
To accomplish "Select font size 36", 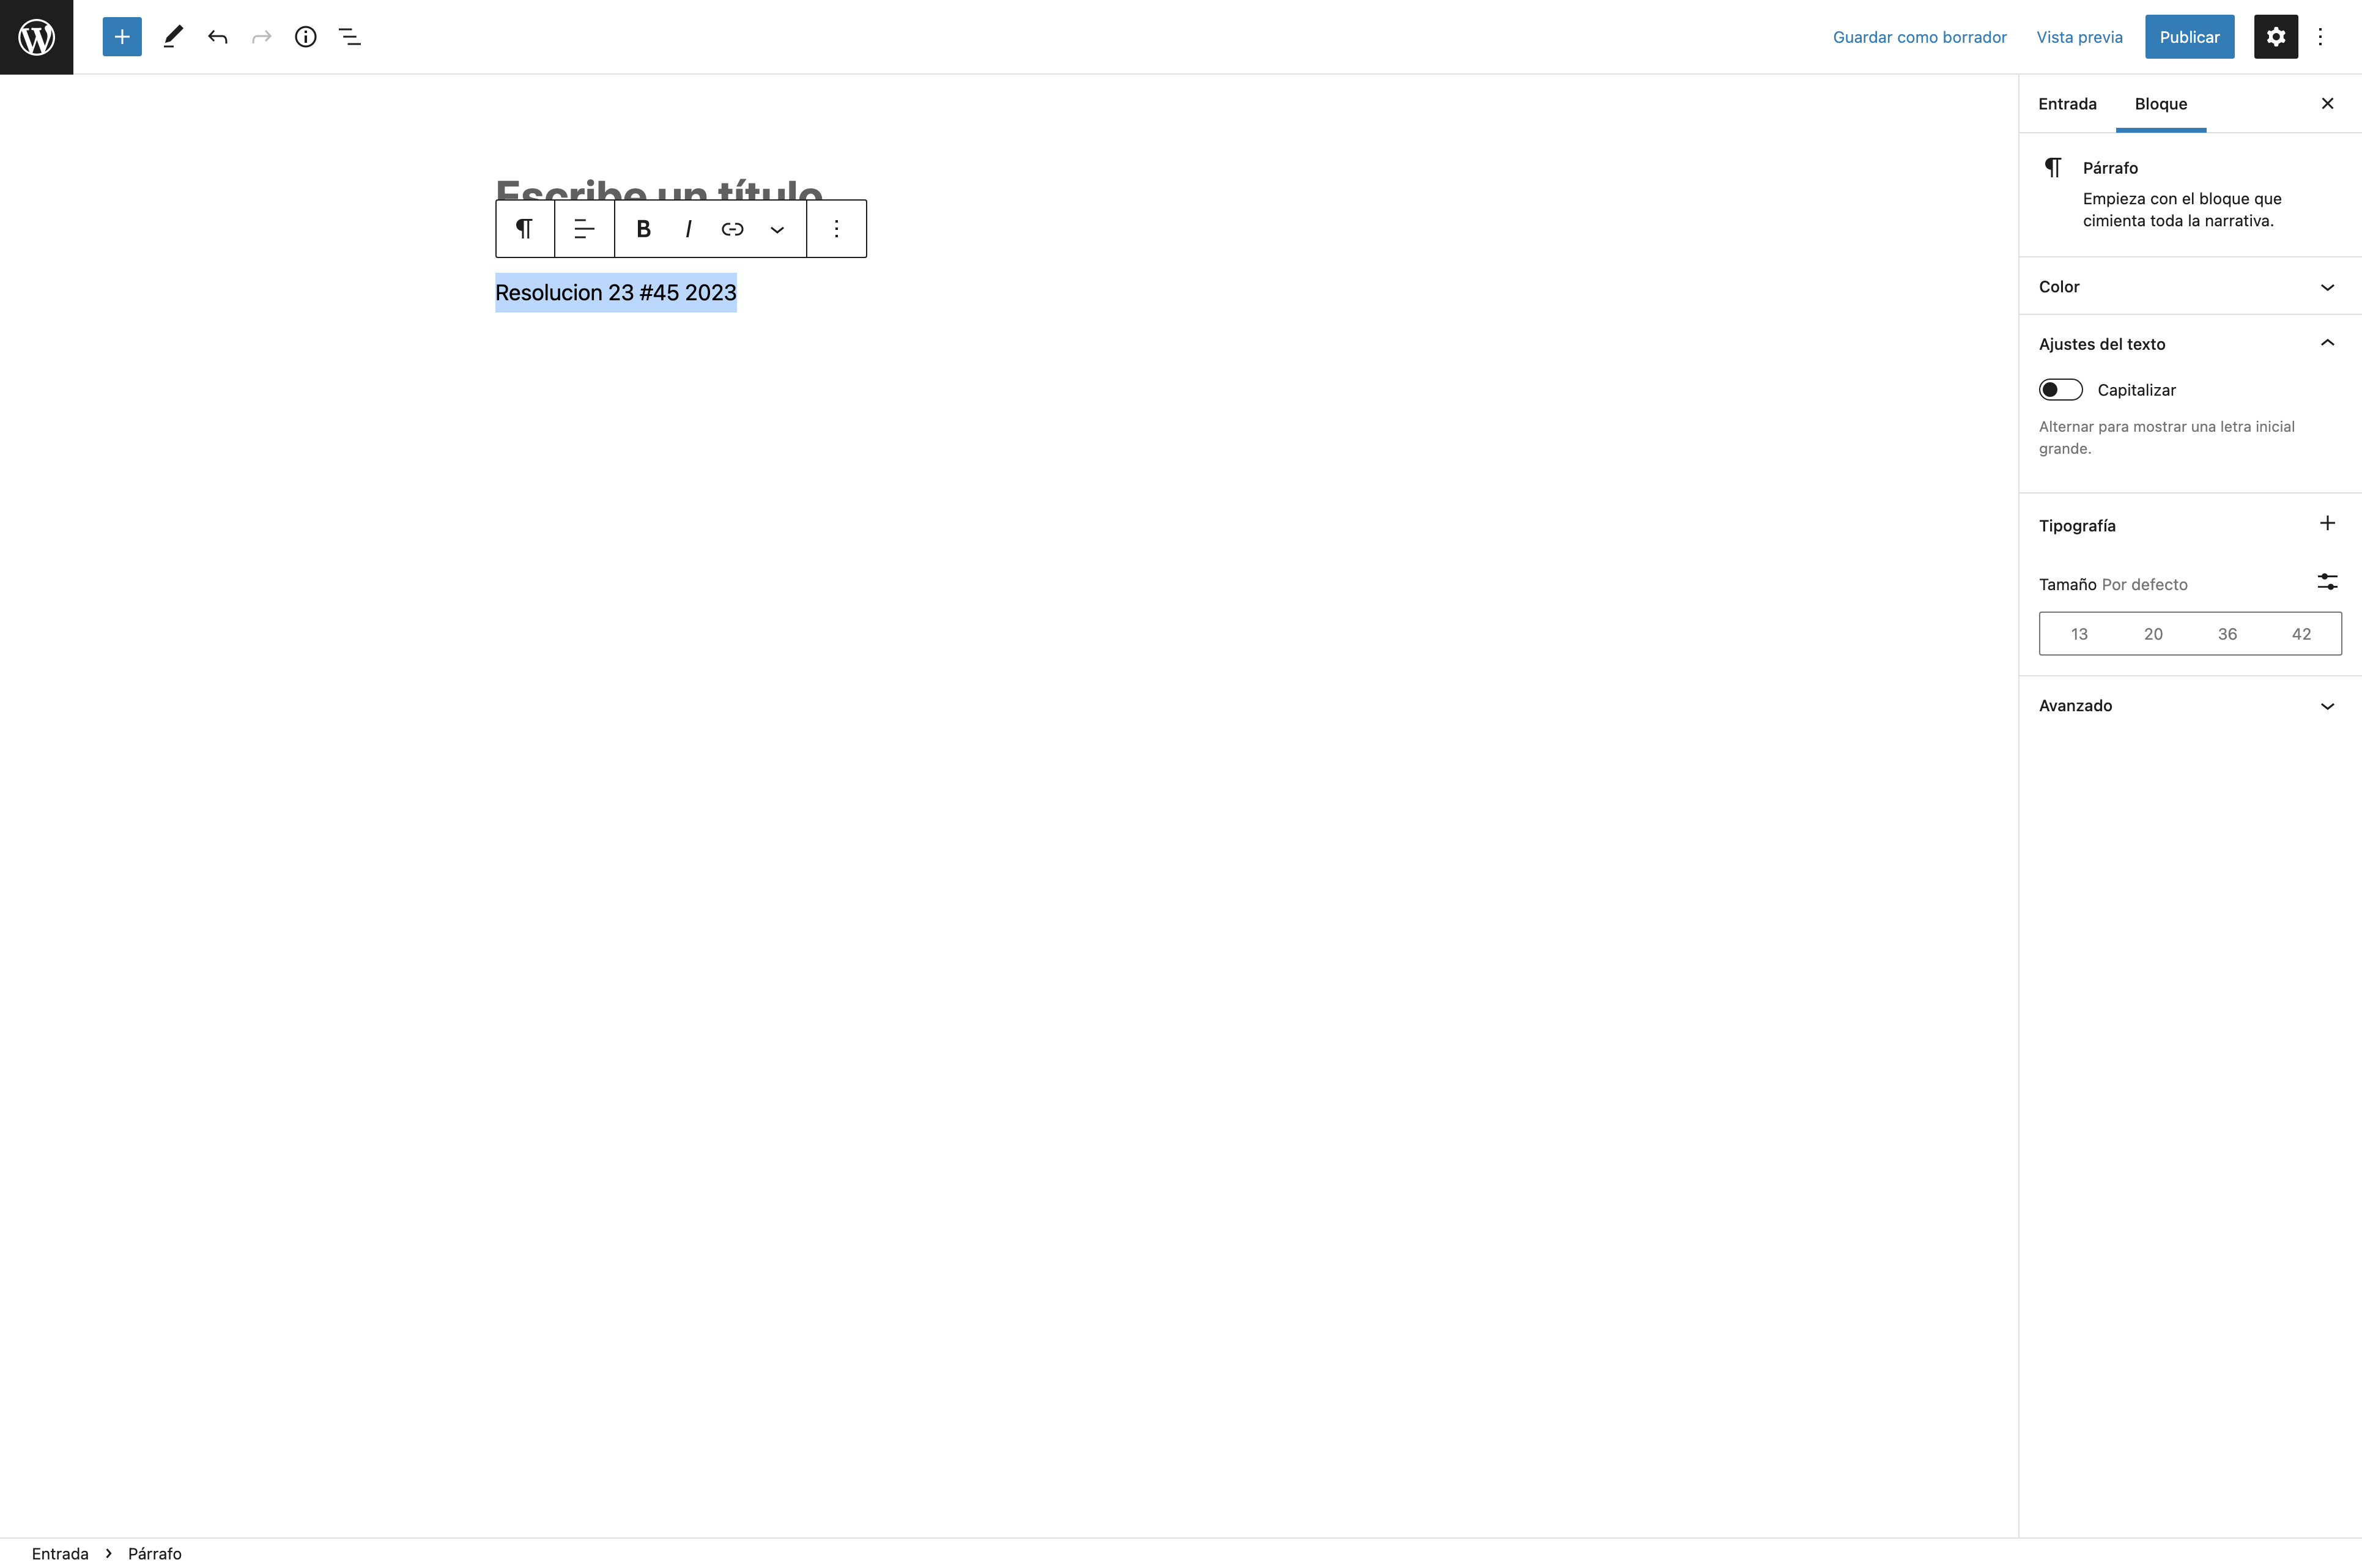I will [x=2227, y=634].
